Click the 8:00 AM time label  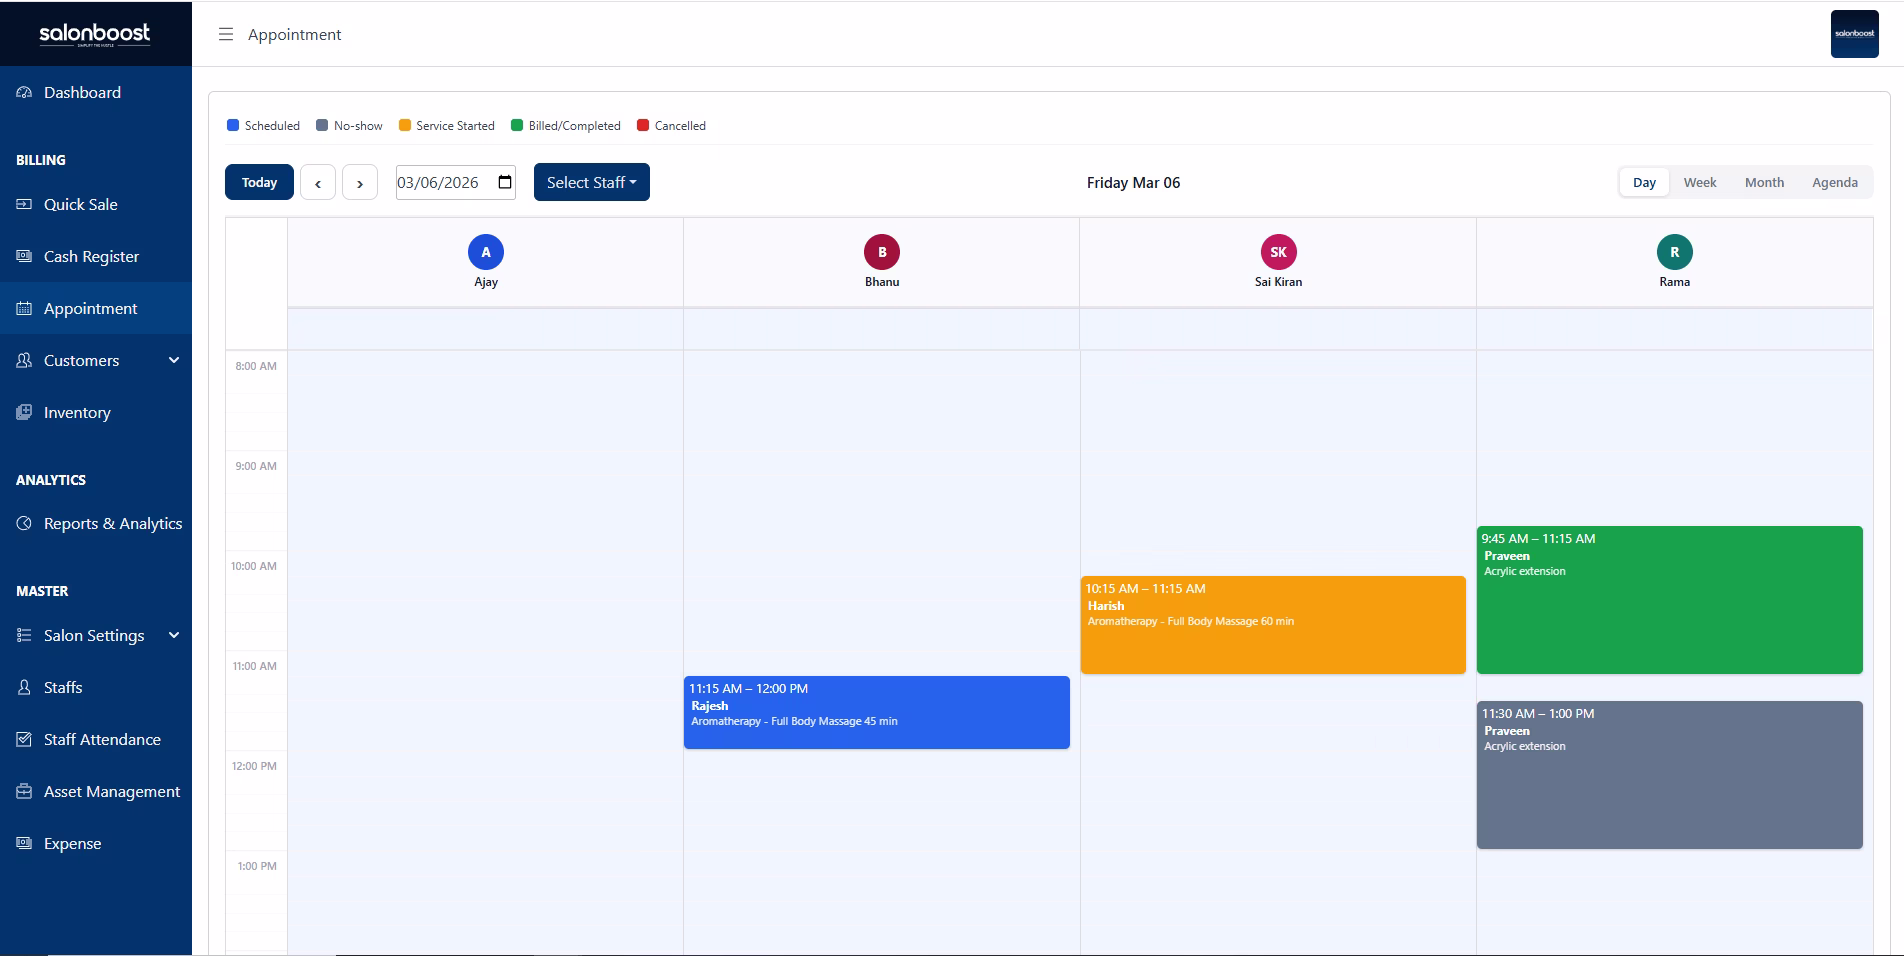tap(256, 366)
